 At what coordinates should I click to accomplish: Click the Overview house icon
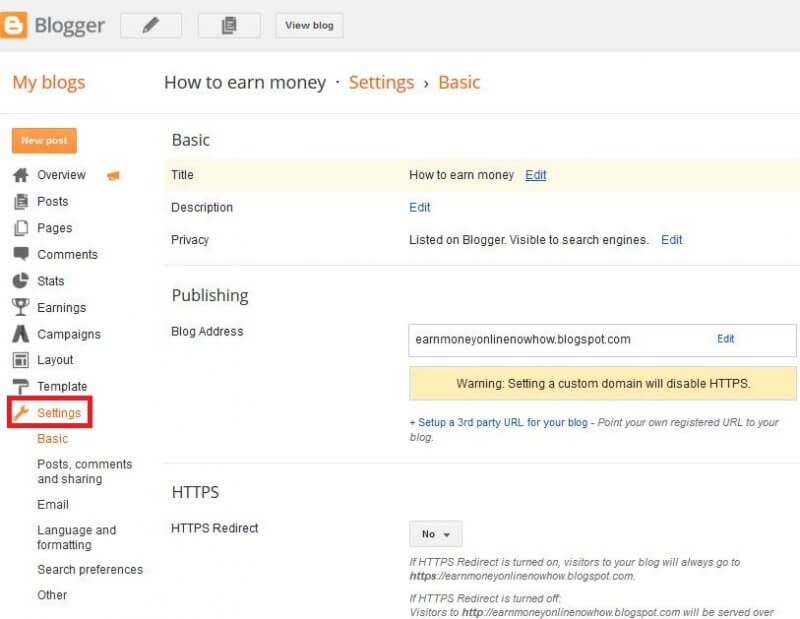[21, 175]
